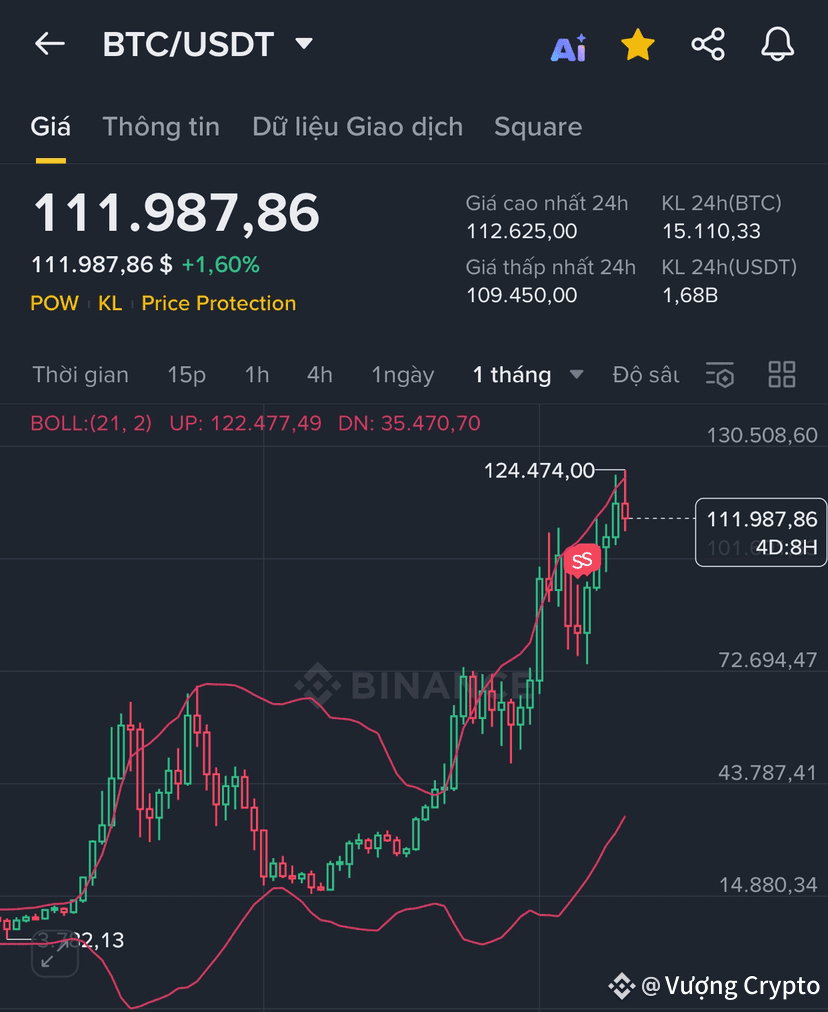Select the 15p timeframe
828x1012 pixels.
187,375
